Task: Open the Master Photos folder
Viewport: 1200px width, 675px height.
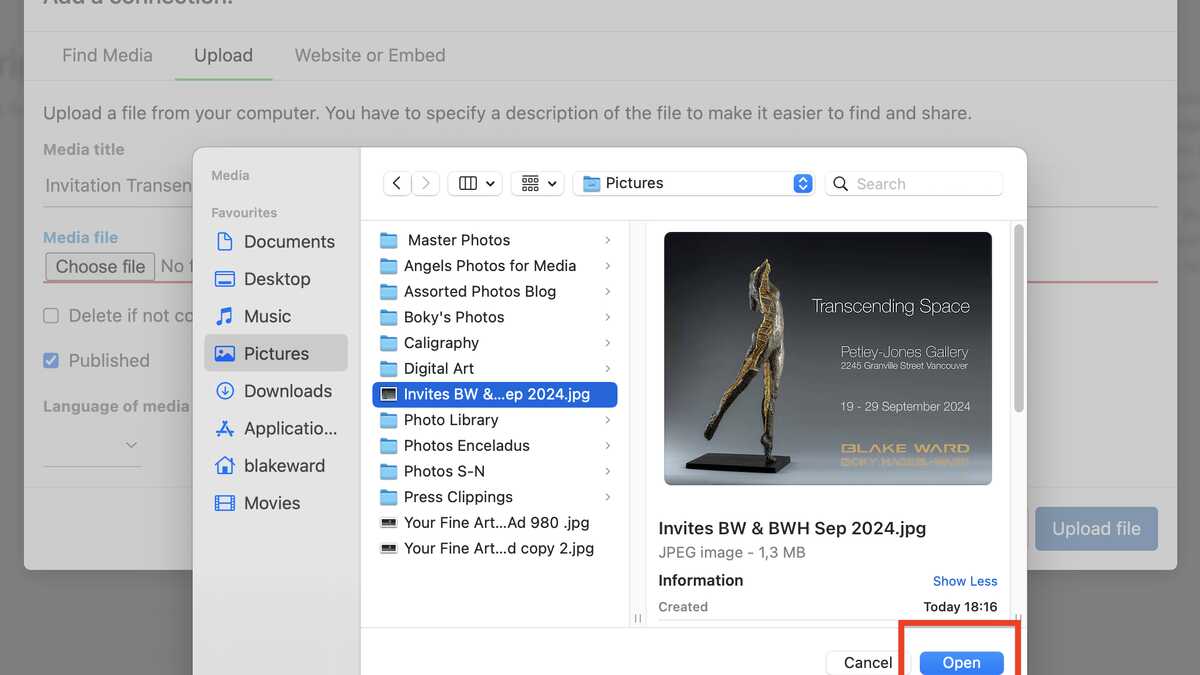Action: point(495,240)
